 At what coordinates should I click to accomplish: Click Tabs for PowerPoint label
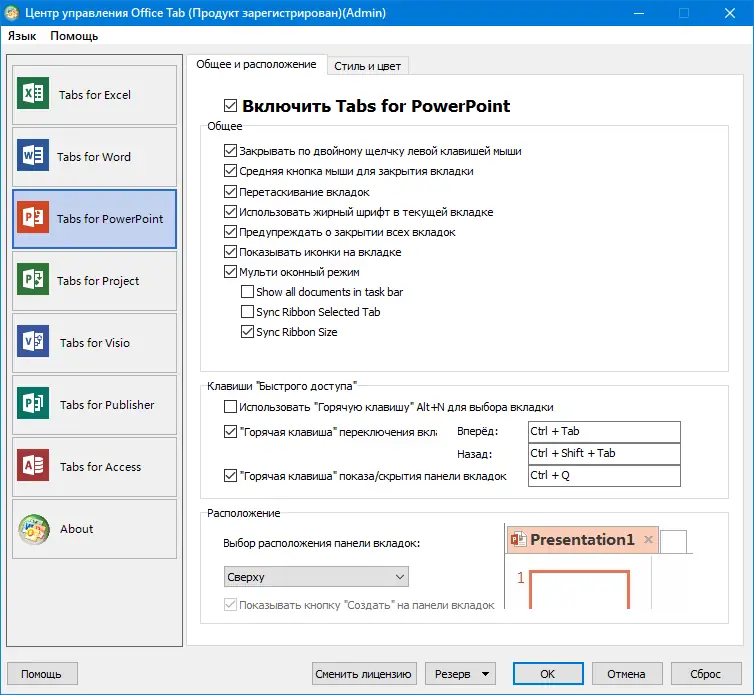110,219
